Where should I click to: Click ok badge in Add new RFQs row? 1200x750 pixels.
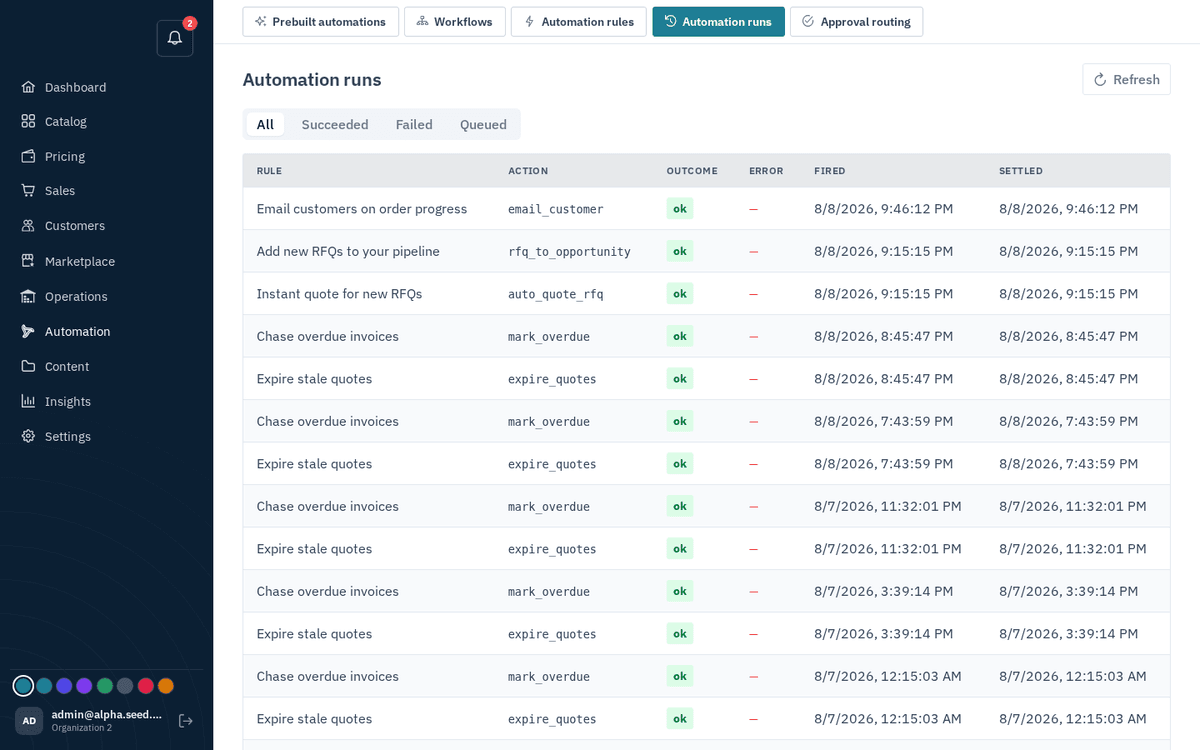(680, 251)
